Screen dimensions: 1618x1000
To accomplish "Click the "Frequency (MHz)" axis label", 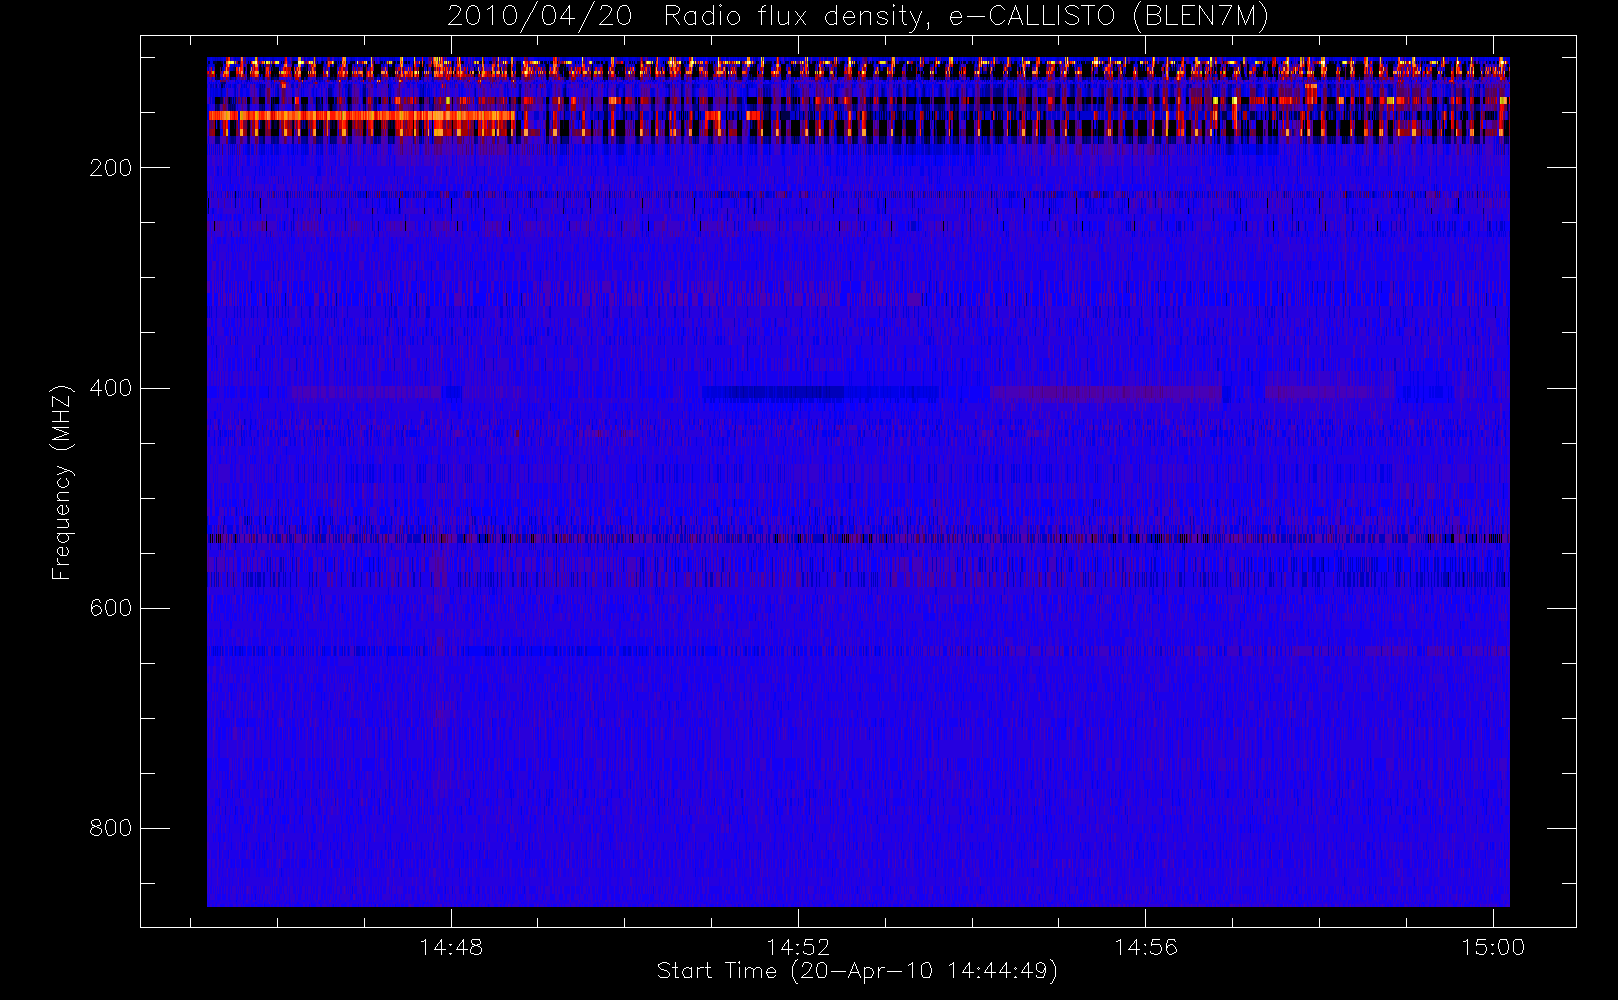I will tap(62, 482).
